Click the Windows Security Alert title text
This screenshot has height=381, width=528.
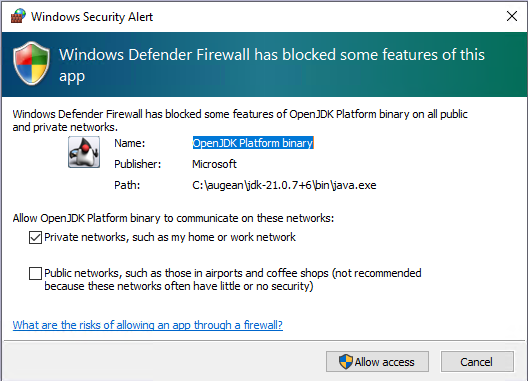click(92, 17)
